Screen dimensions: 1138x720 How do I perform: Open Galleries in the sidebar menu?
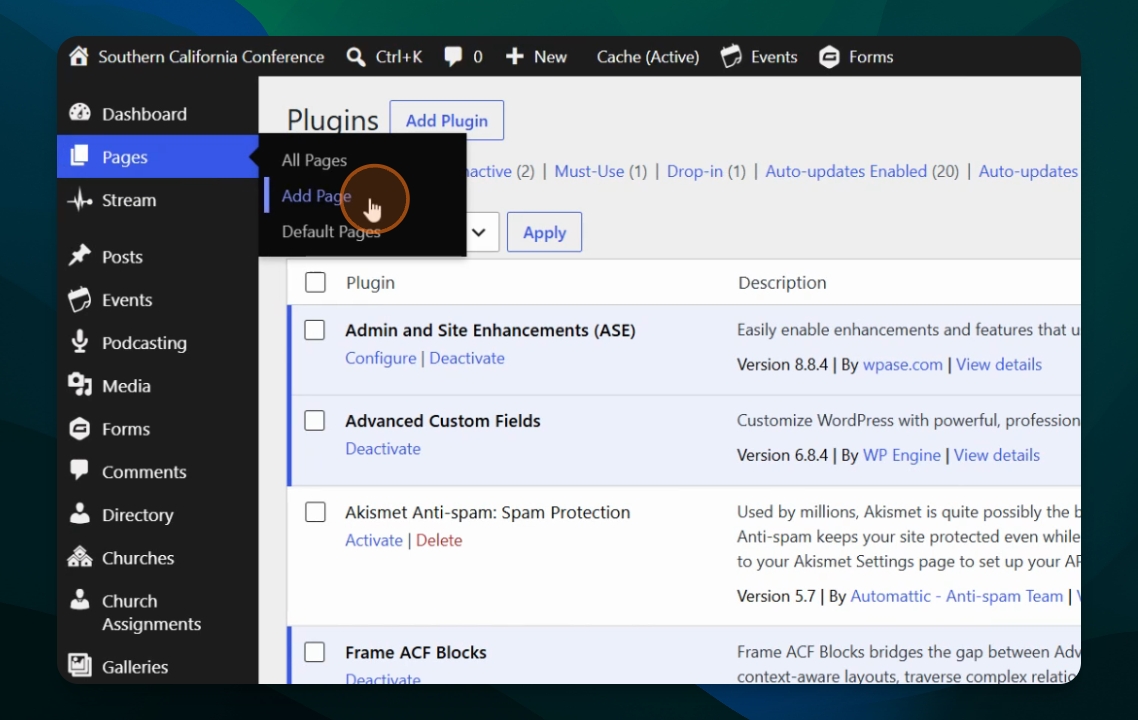pos(135,667)
